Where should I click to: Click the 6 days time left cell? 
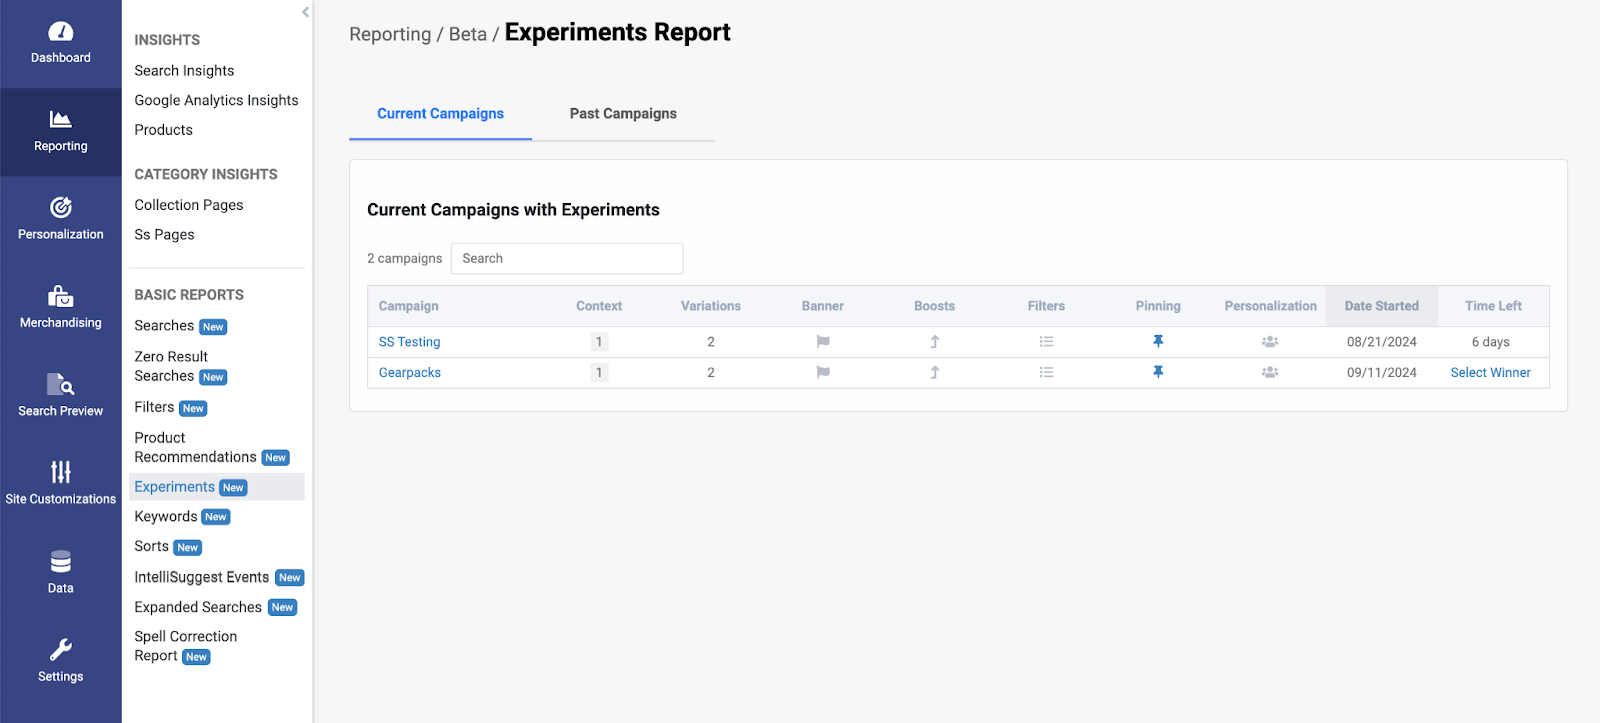pos(1490,342)
